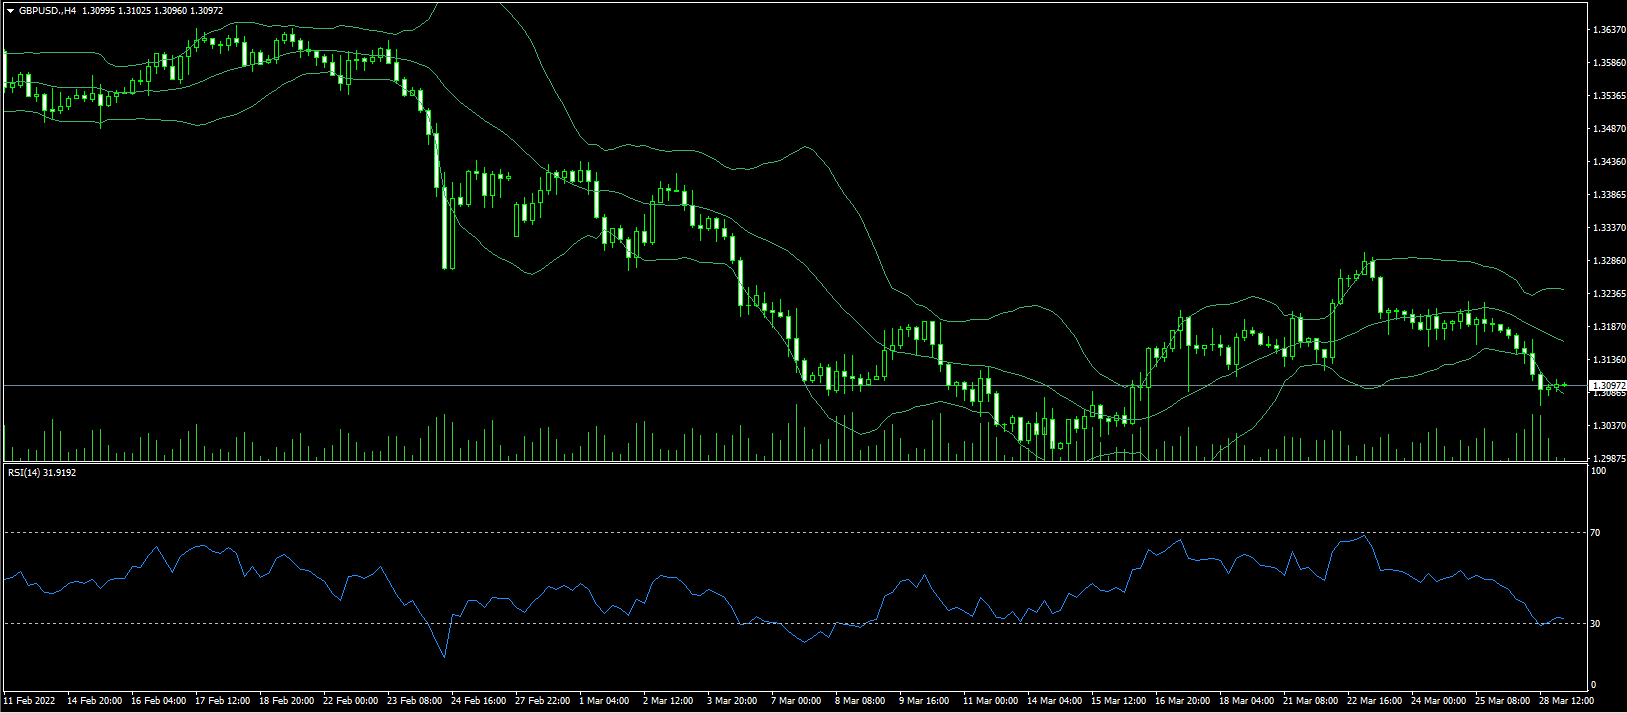Click the 21 Mar 08:00 time label
Image resolution: width=1627 pixels, height=713 pixels.
[1311, 701]
